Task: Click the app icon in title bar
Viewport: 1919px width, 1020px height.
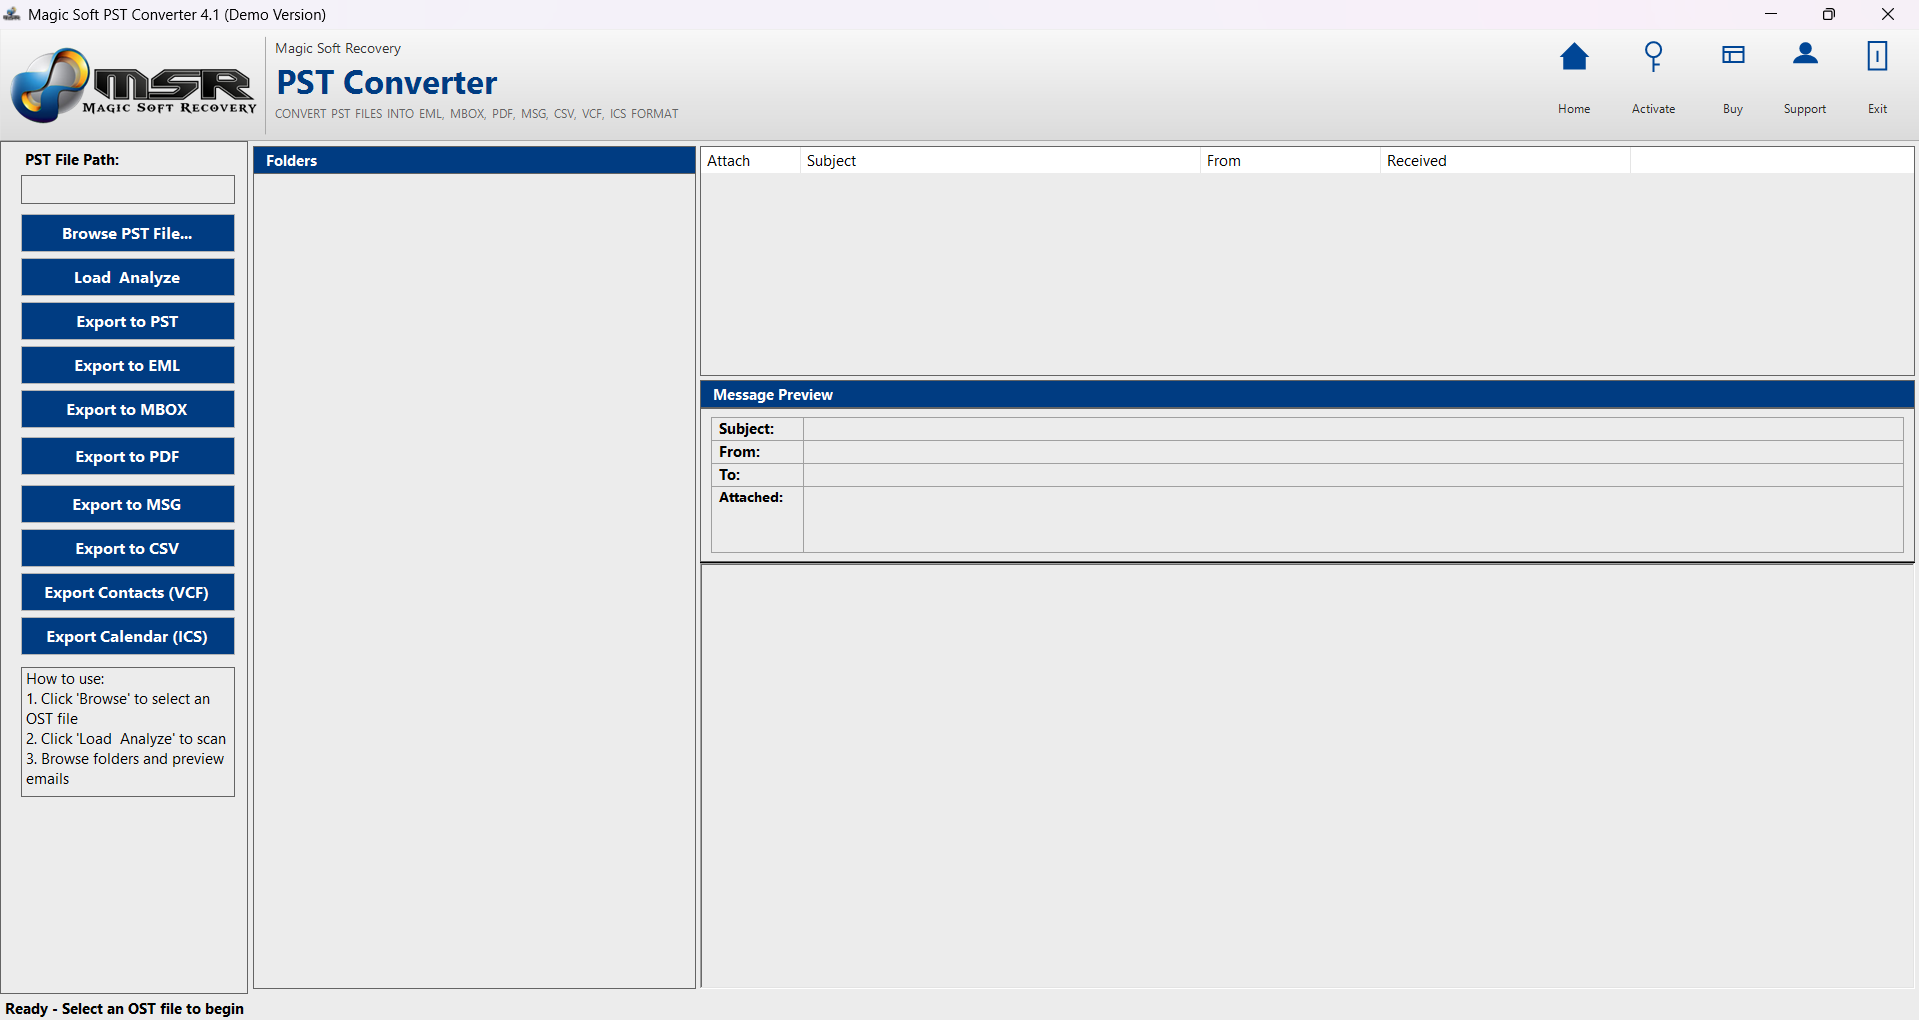Action: pyautogui.click(x=12, y=14)
